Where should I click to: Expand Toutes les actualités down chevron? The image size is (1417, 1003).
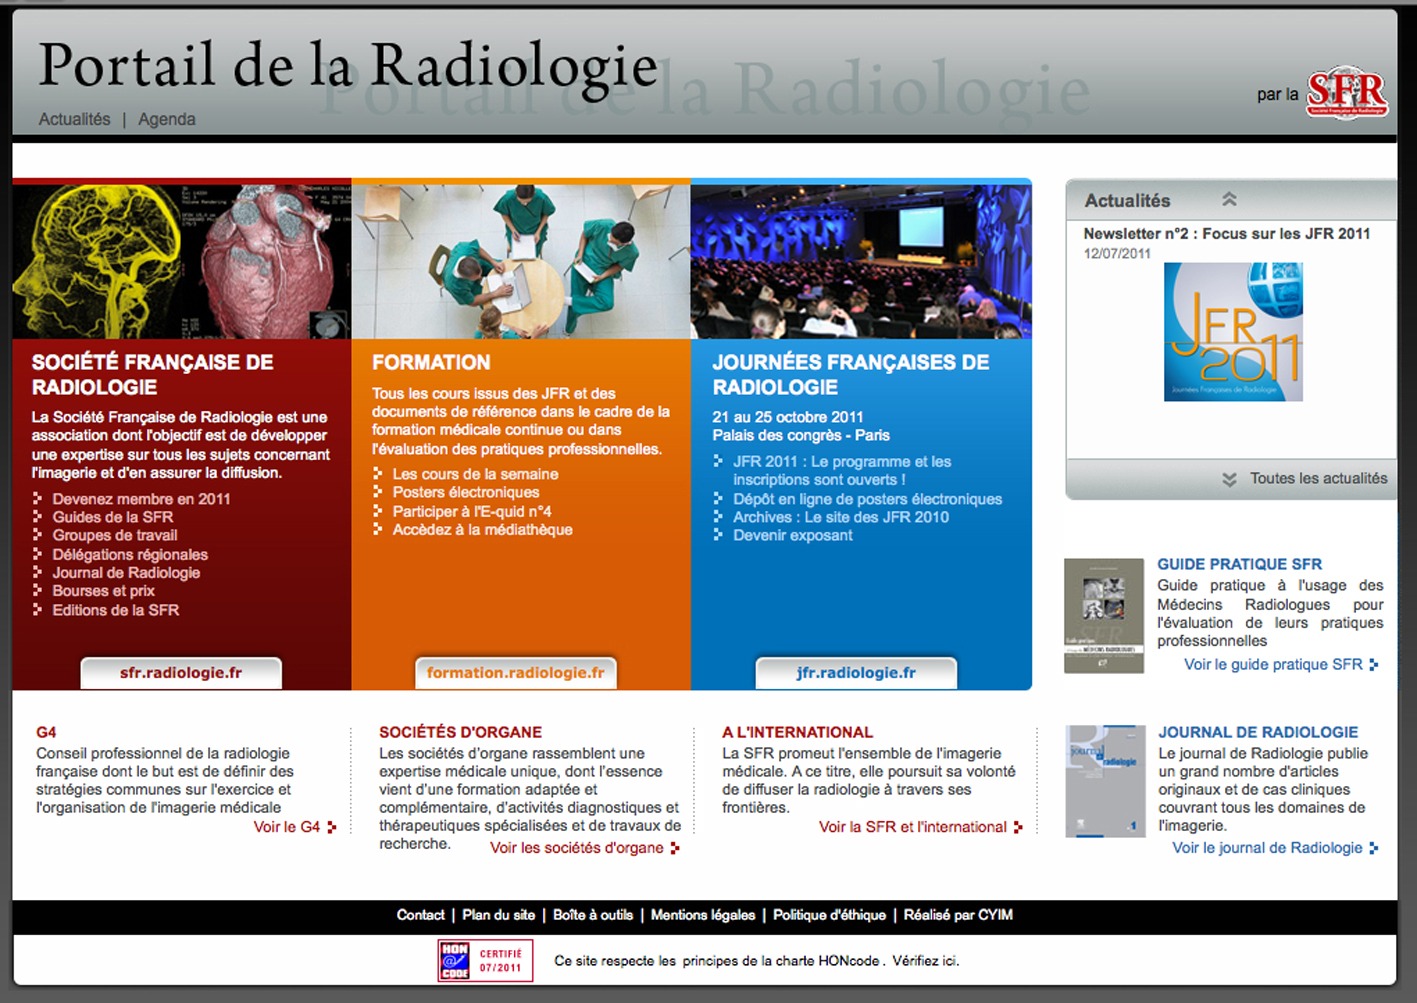tap(1229, 479)
